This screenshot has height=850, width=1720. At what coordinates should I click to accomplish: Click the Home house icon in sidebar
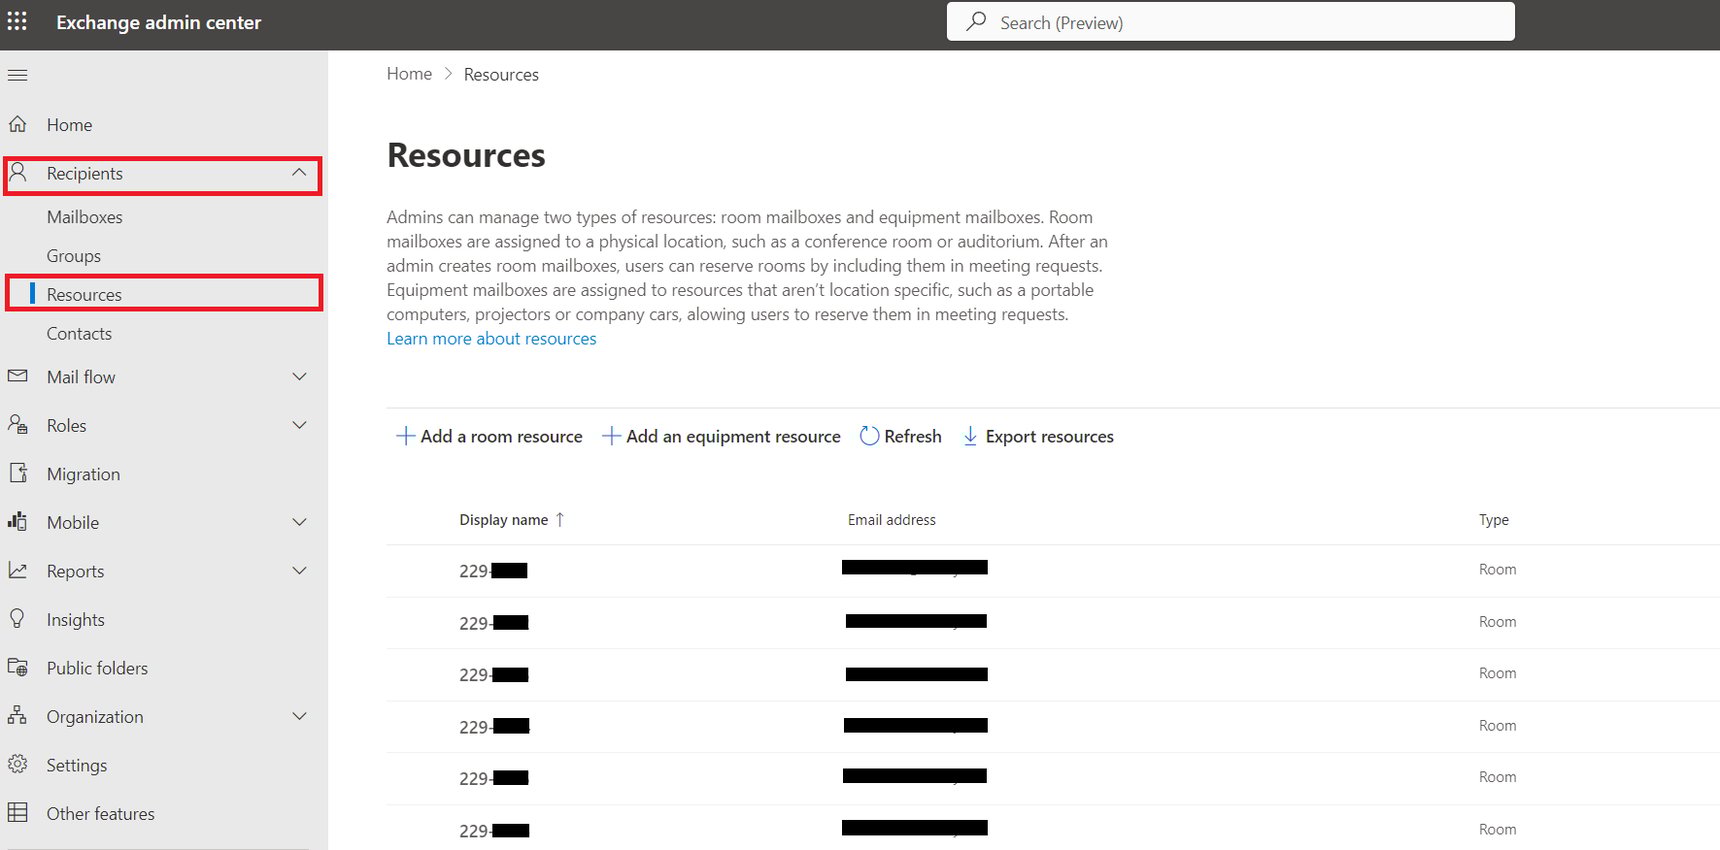tap(18, 125)
